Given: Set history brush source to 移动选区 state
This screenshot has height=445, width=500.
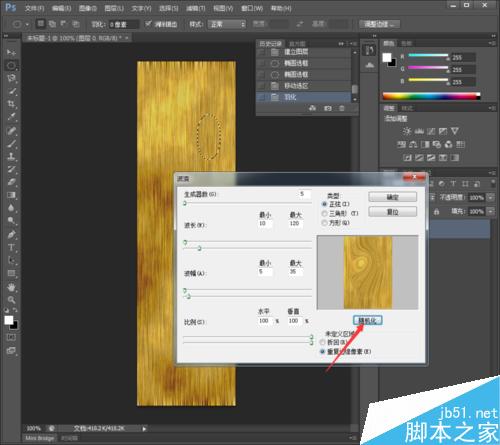Looking at the screenshot, I should 262,86.
